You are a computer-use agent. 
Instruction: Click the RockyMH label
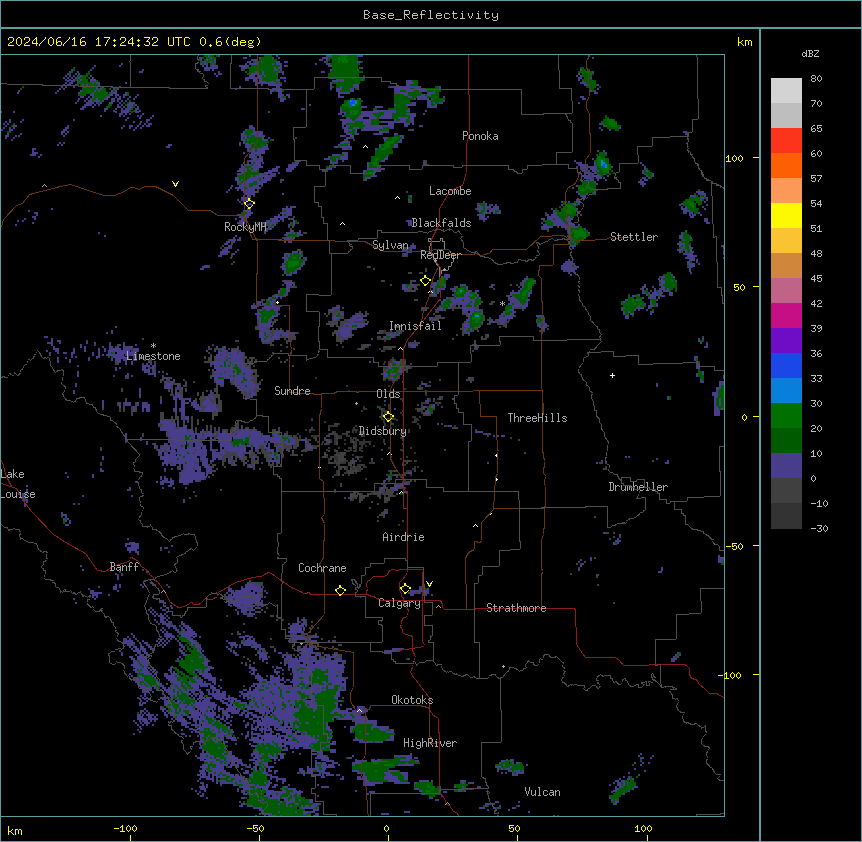245,227
